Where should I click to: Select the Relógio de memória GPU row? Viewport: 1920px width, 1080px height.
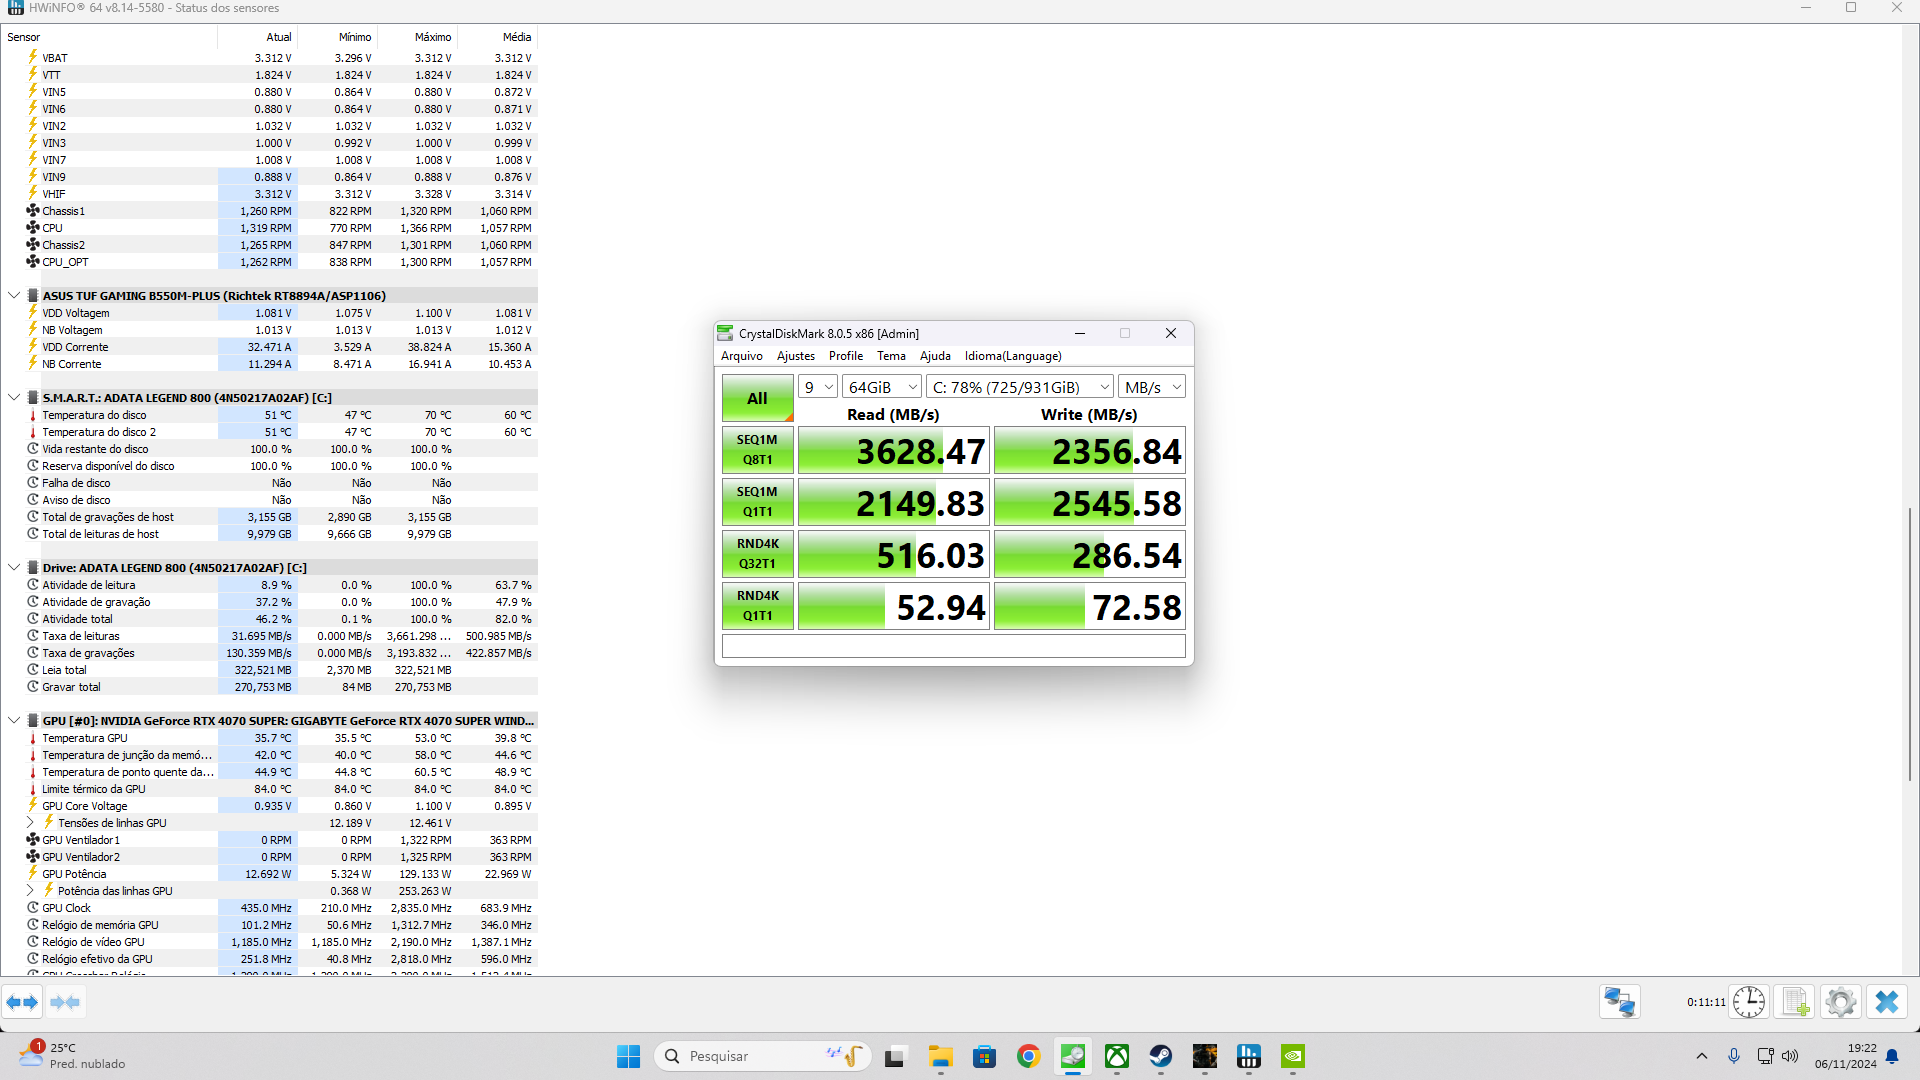[270, 925]
